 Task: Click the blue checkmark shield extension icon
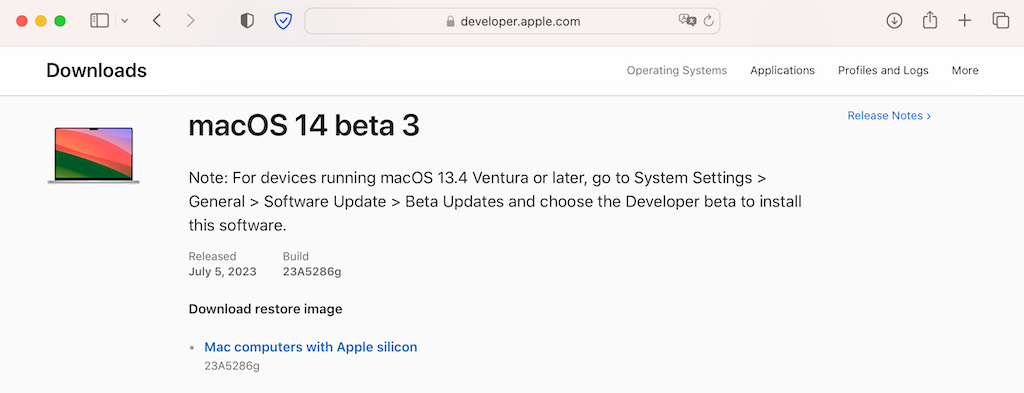283,21
